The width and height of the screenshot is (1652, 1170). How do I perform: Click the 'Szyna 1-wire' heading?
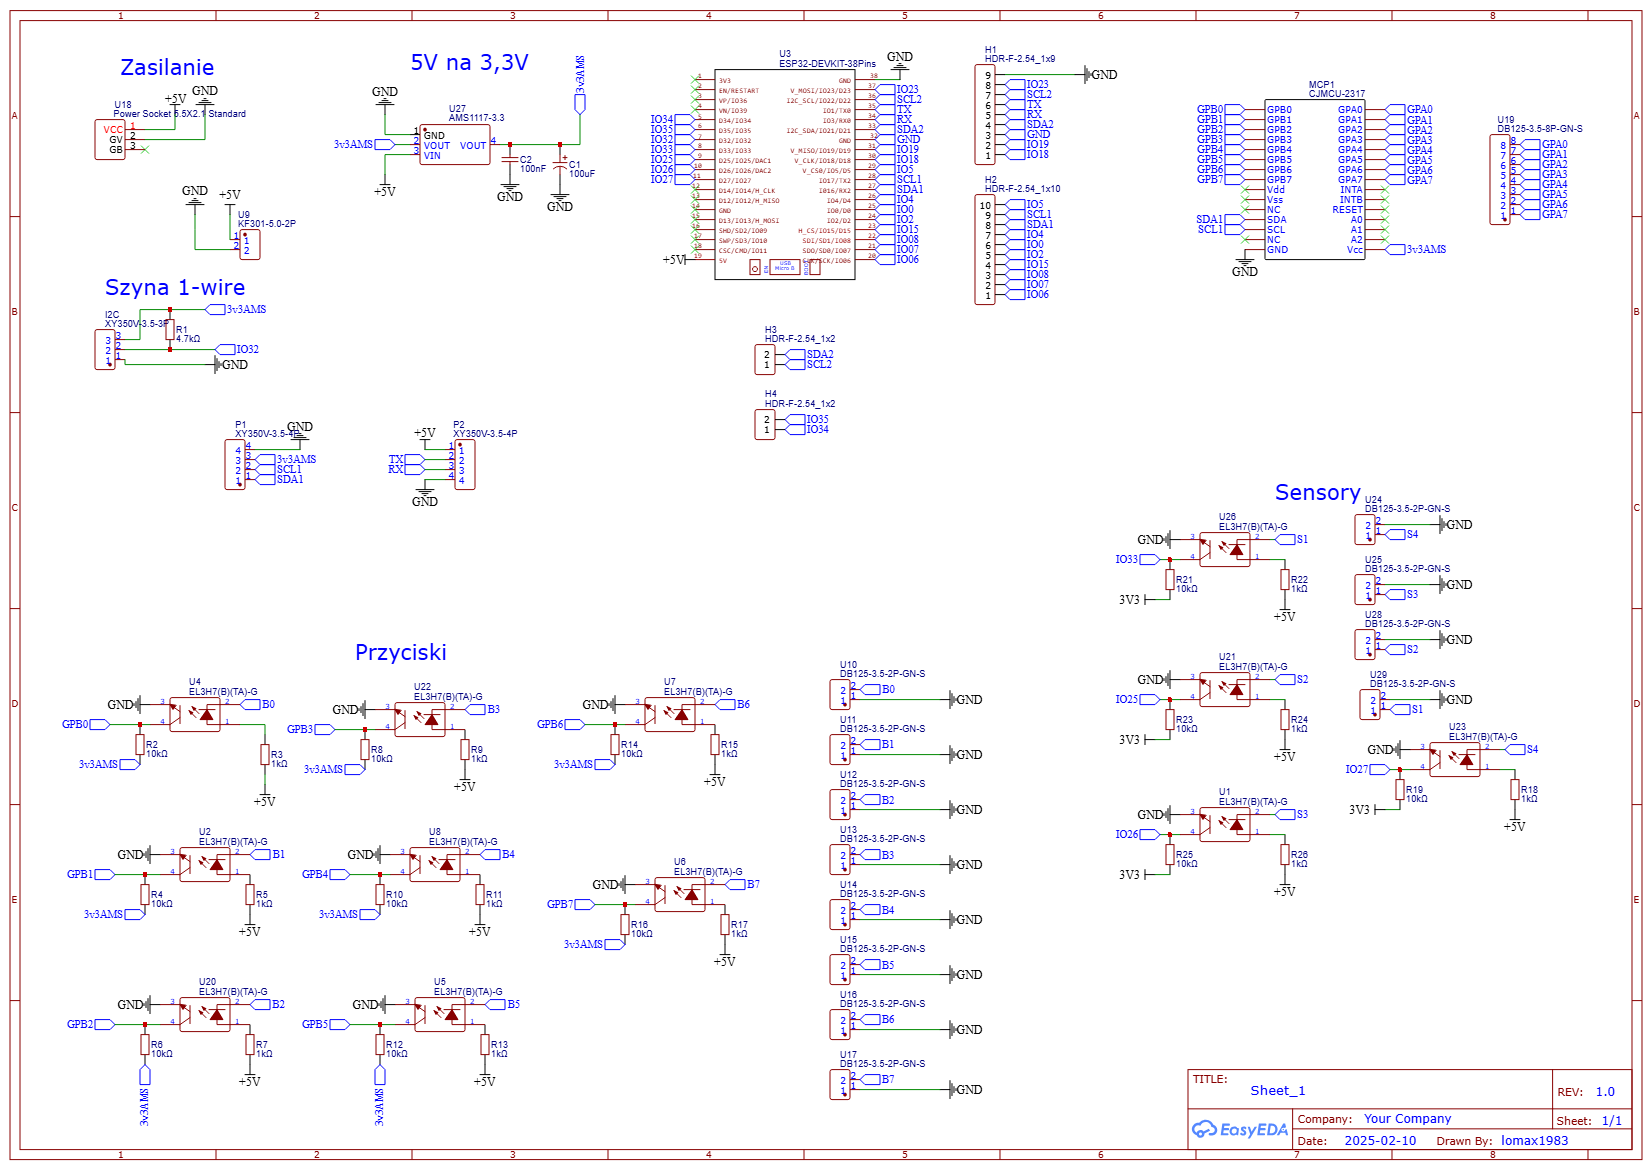pyautogui.click(x=175, y=287)
